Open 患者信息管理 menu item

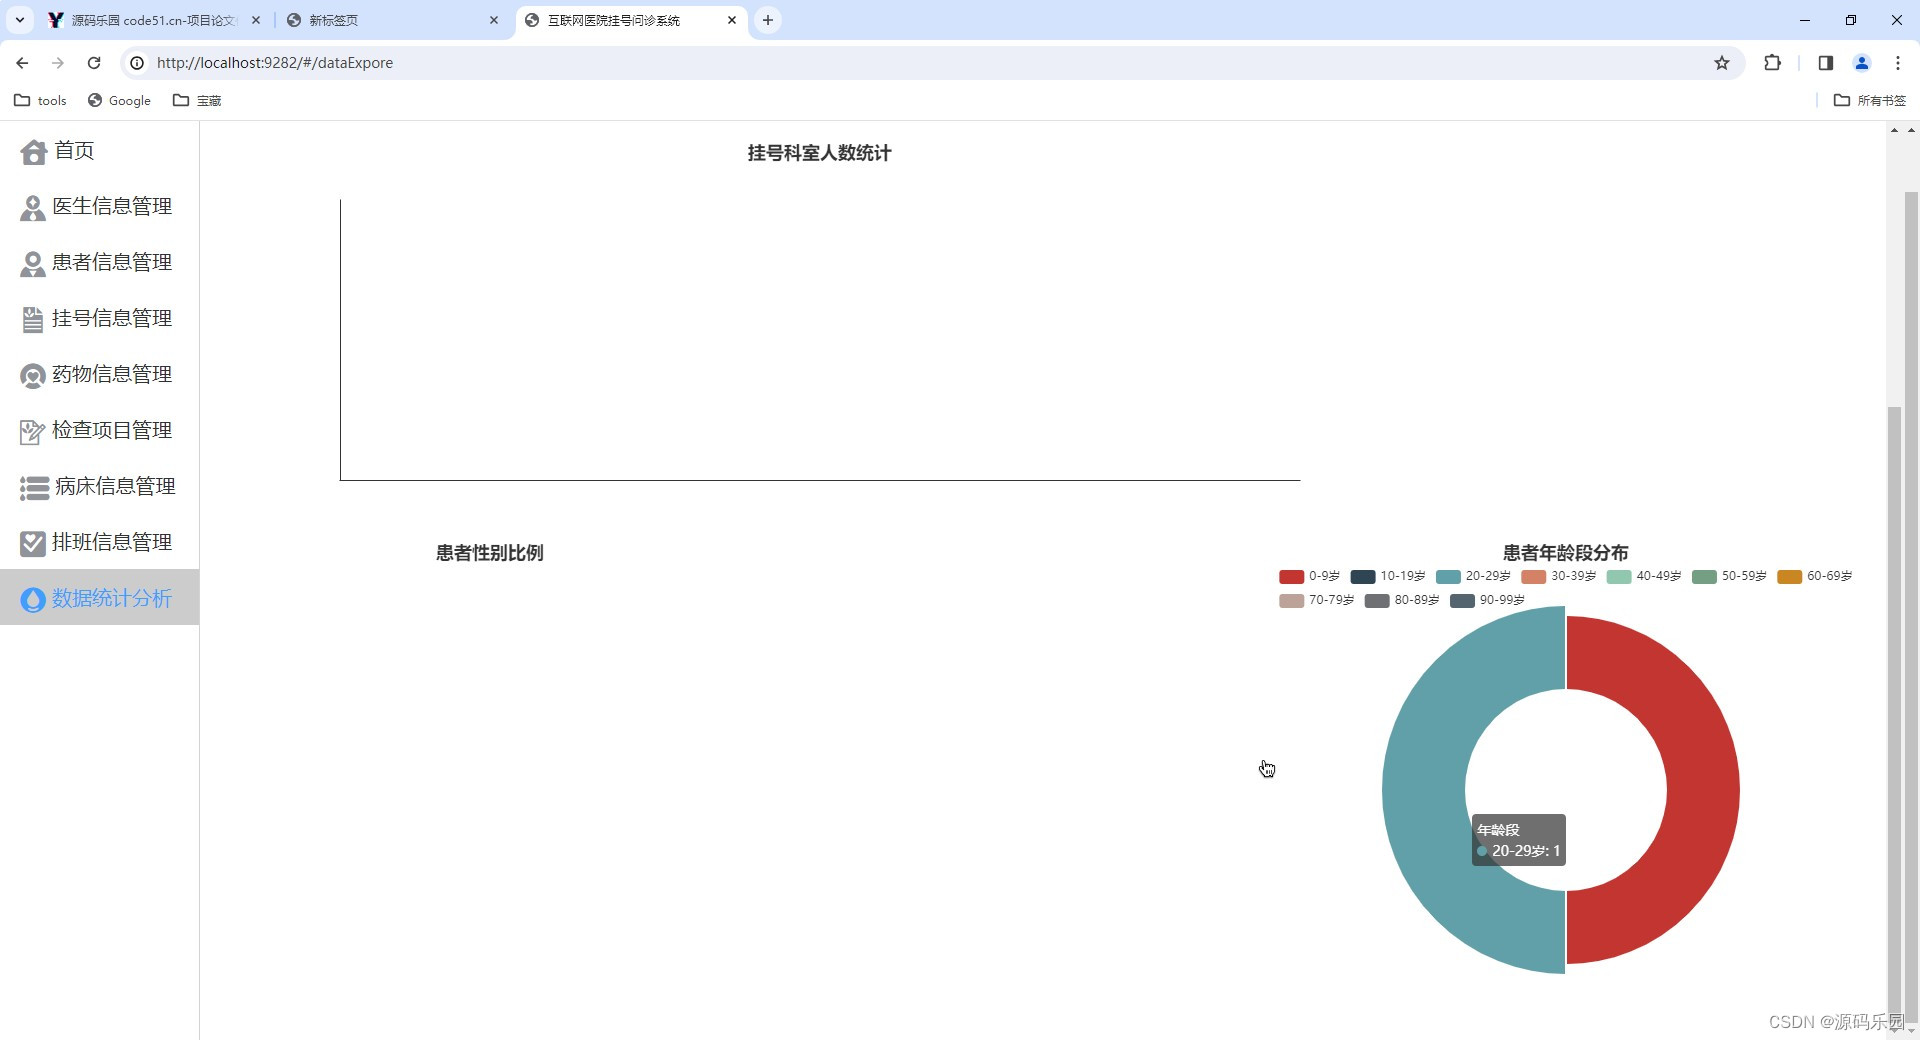coord(99,263)
